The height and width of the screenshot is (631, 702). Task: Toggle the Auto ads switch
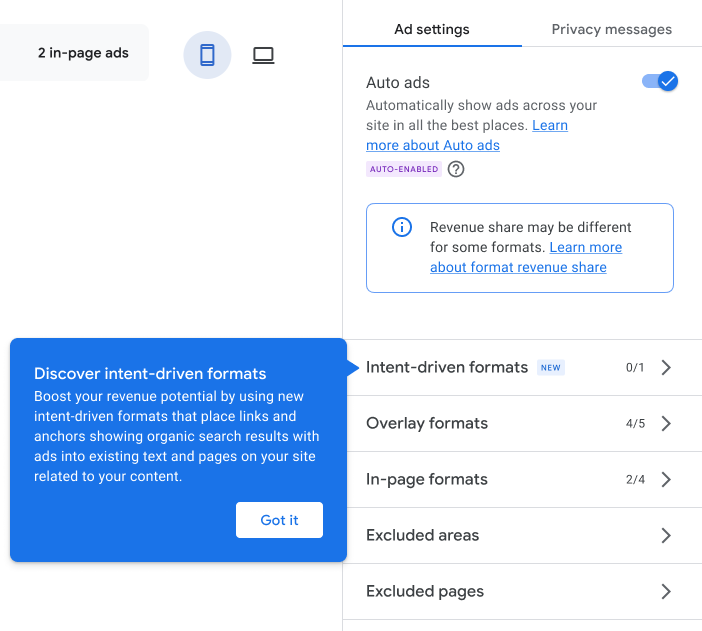(661, 82)
